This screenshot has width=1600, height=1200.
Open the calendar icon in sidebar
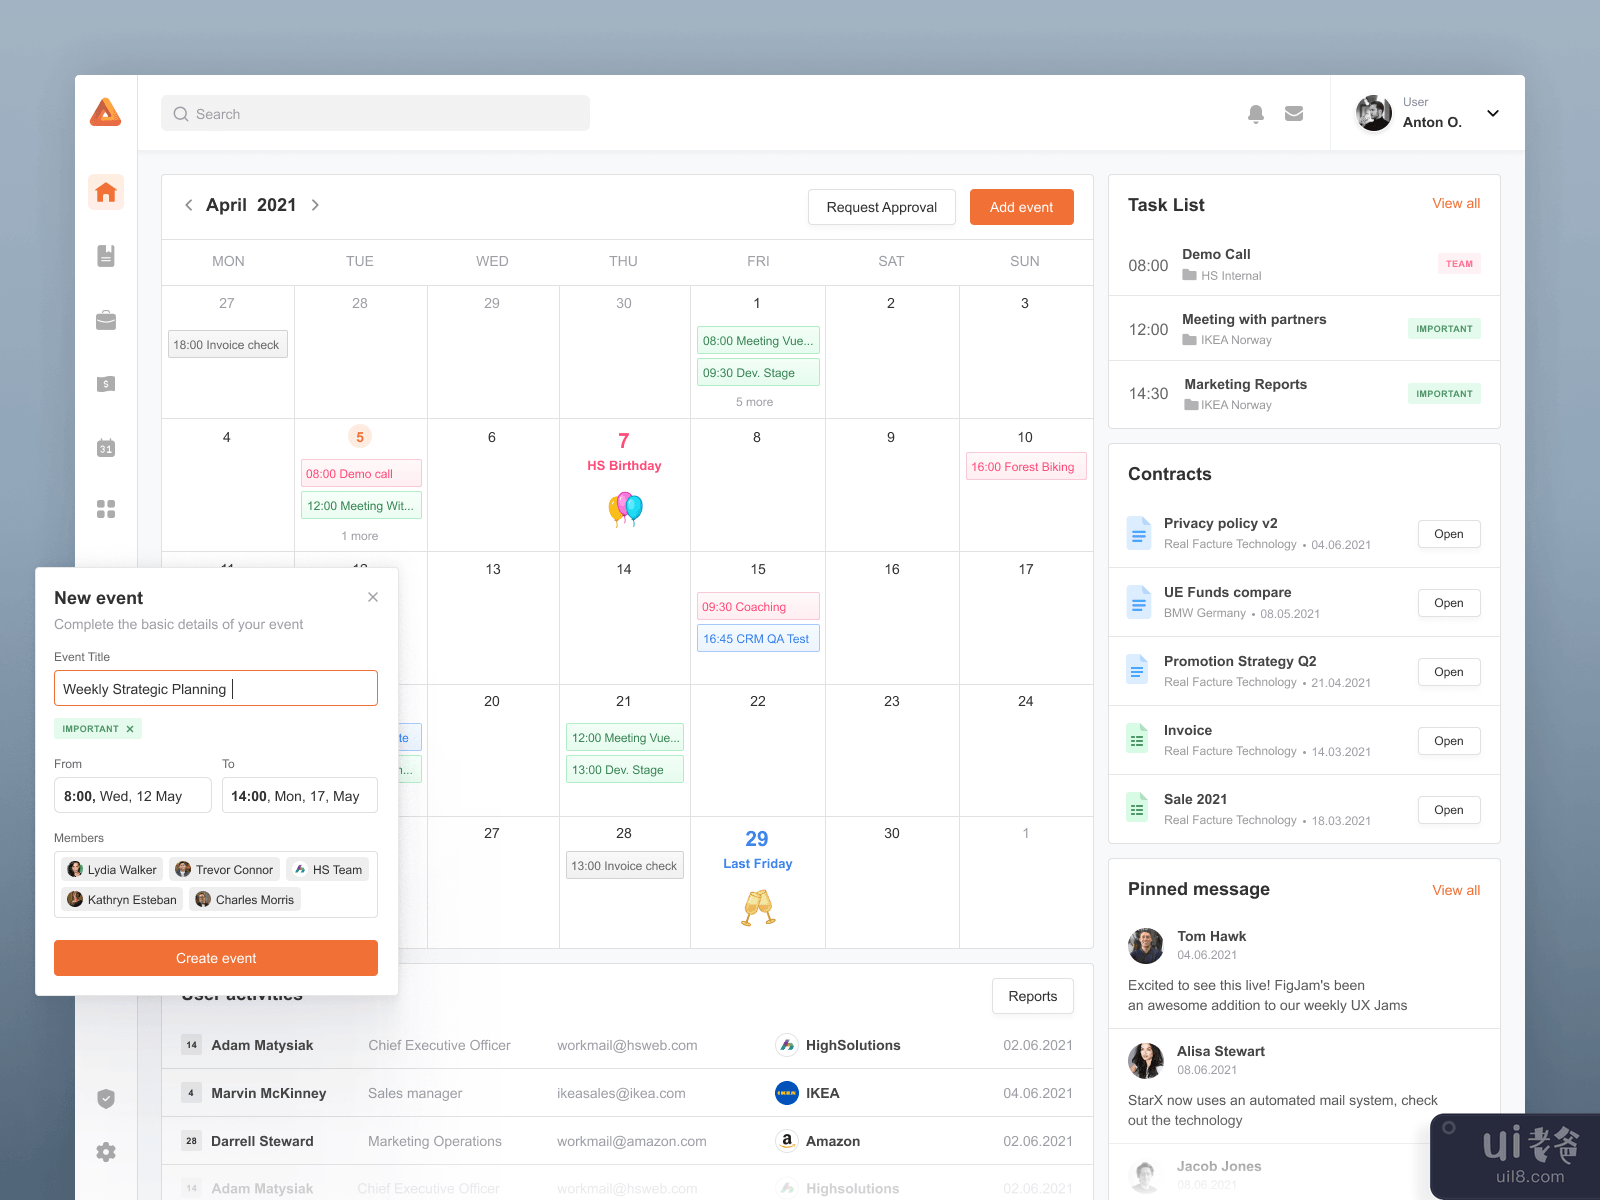point(106,448)
